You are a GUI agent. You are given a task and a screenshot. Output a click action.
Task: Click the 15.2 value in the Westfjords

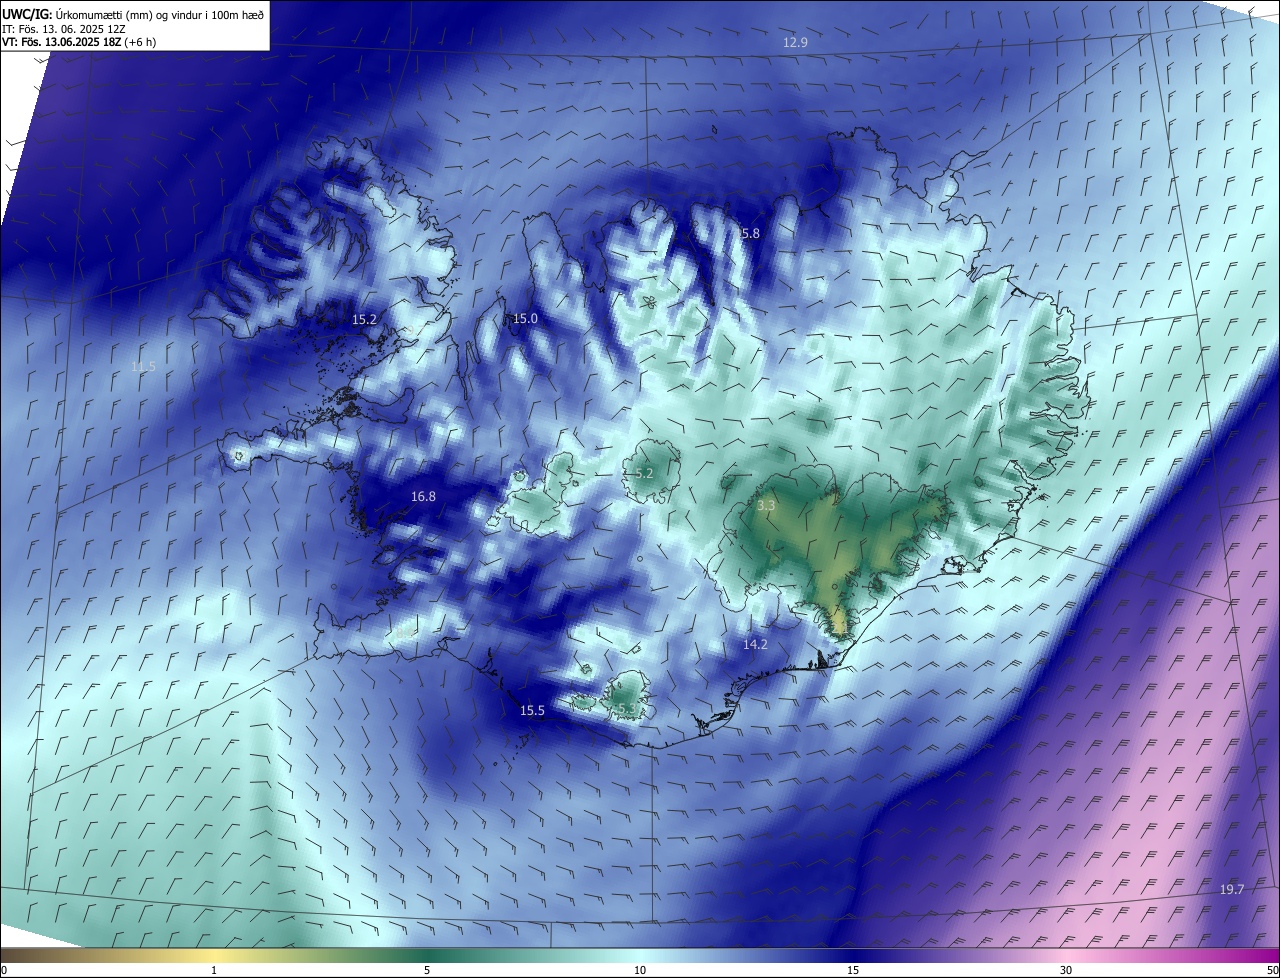point(364,320)
